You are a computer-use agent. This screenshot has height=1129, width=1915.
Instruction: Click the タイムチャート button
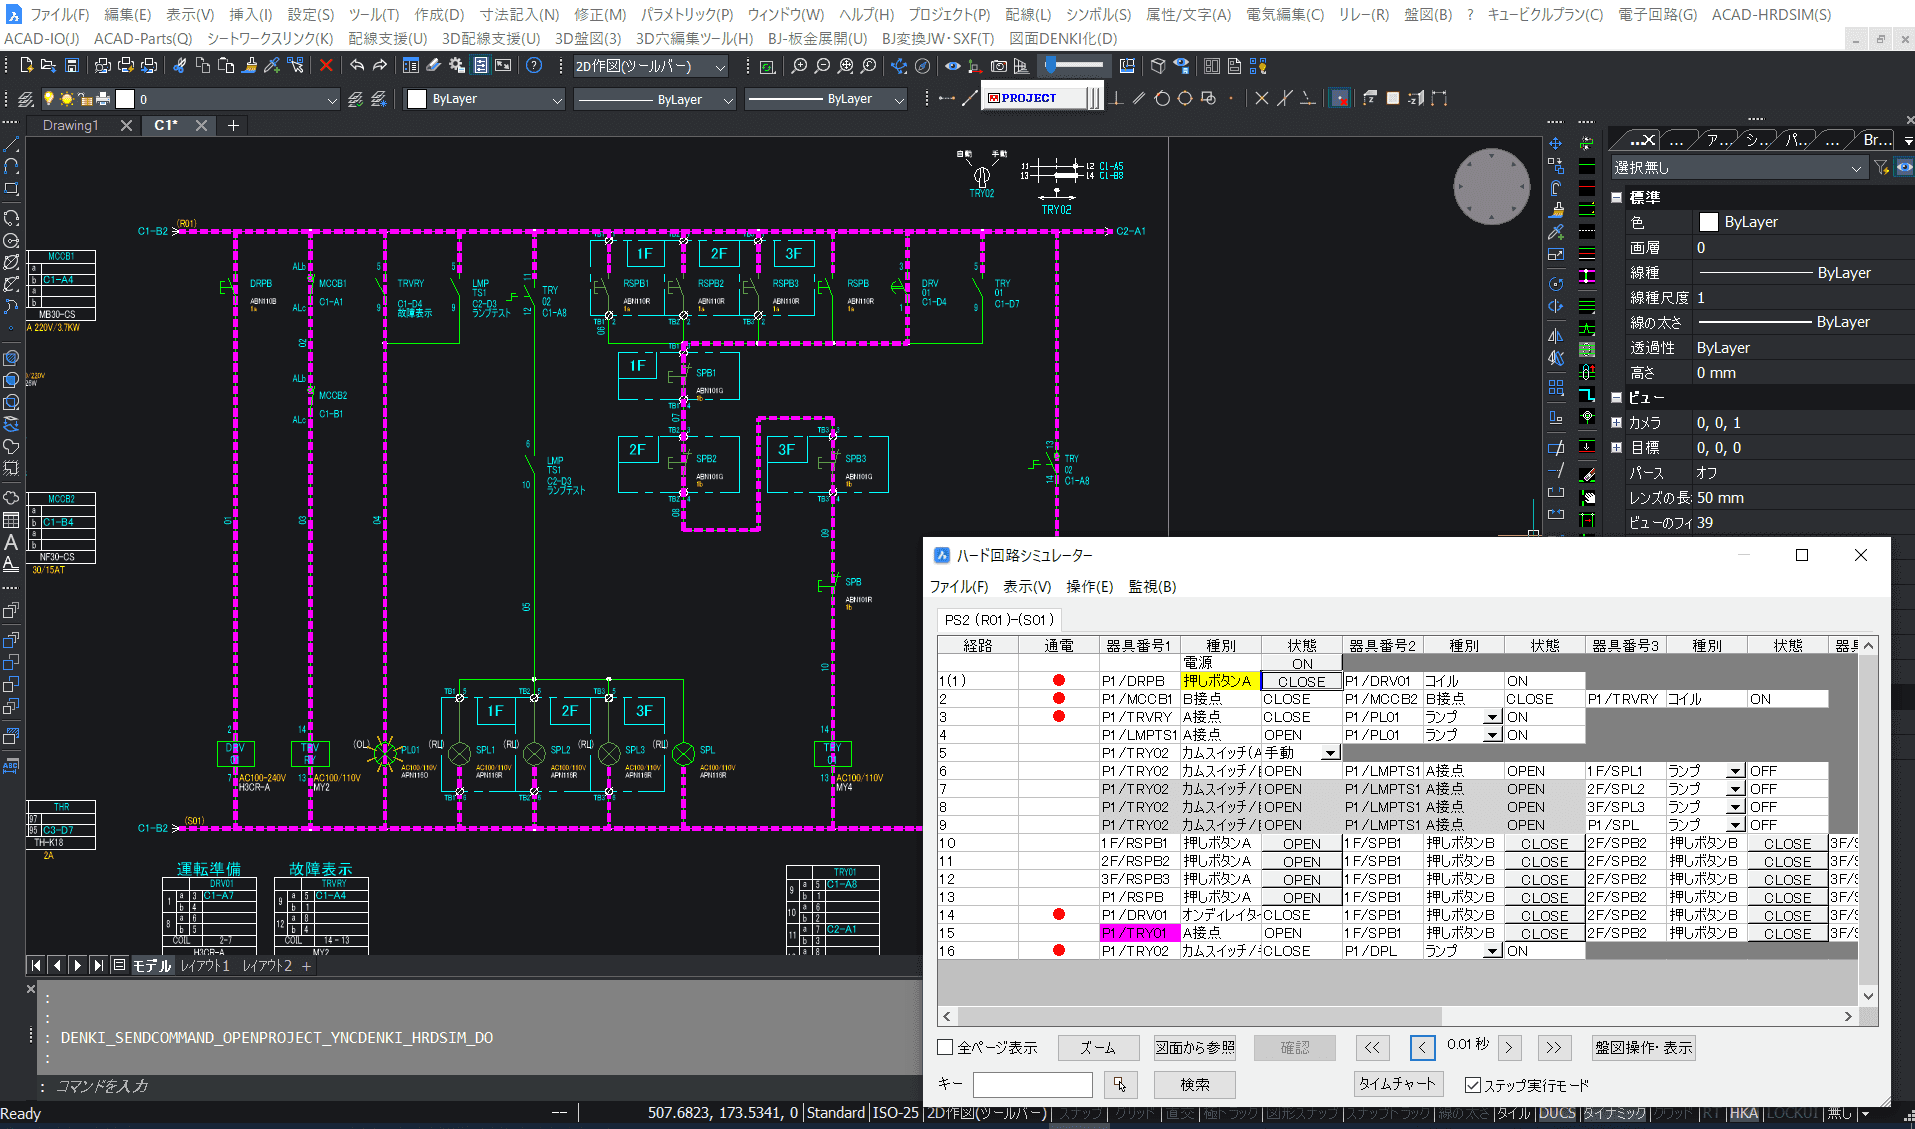[1397, 1084]
